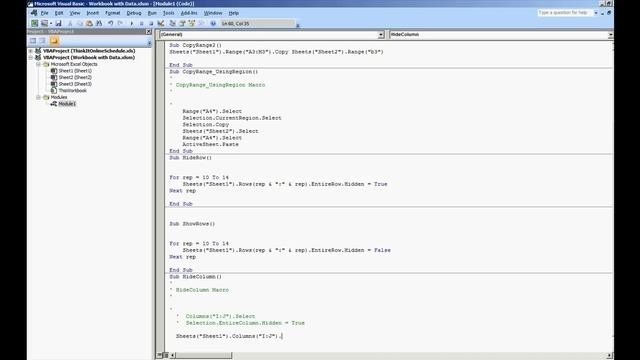This screenshot has width=640, height=360.
Task: Click Full Module View button at bottom of code
Action: (x=165, y=356)
